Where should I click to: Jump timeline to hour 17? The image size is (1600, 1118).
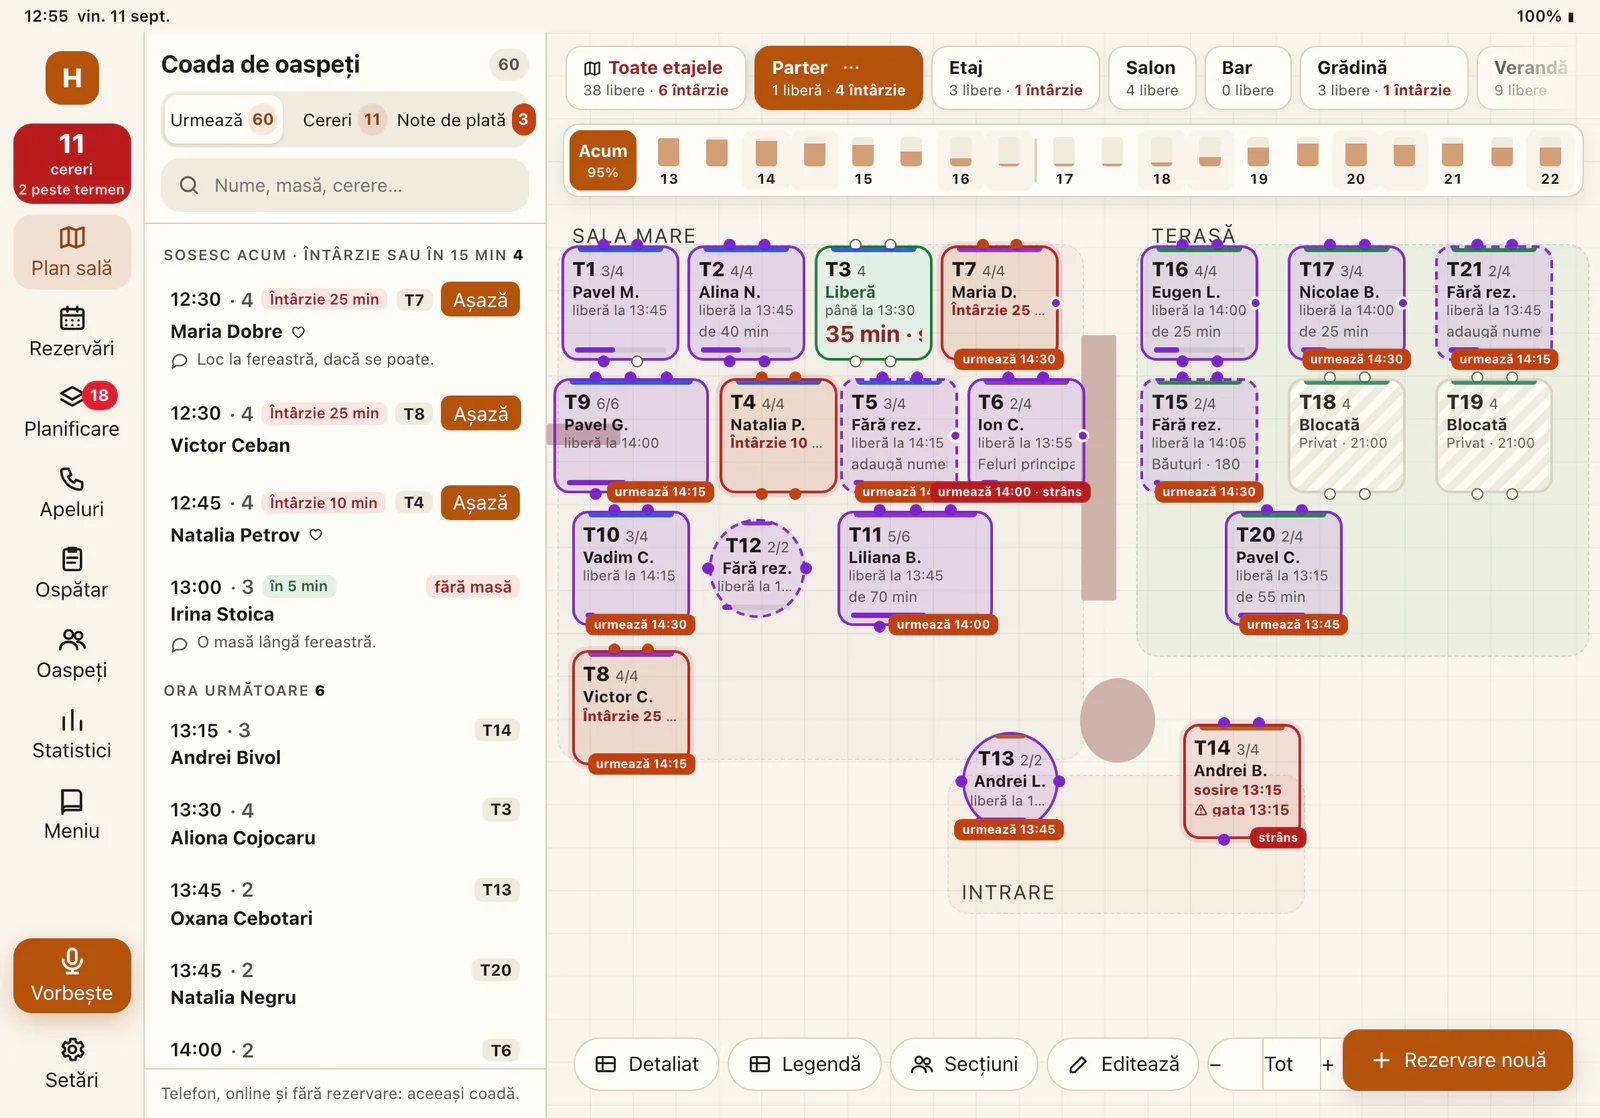coord(1064,161)
